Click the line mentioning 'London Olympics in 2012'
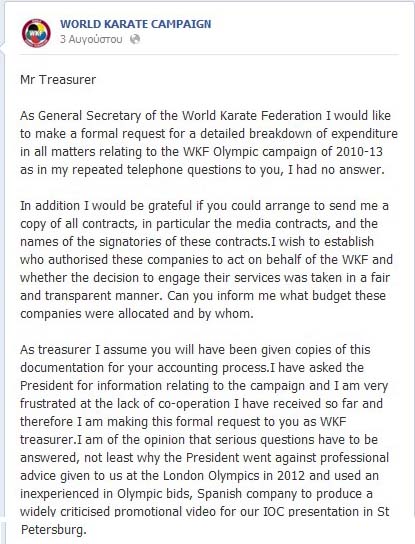This screenshot has width=415, height=544. click(199, 476)
